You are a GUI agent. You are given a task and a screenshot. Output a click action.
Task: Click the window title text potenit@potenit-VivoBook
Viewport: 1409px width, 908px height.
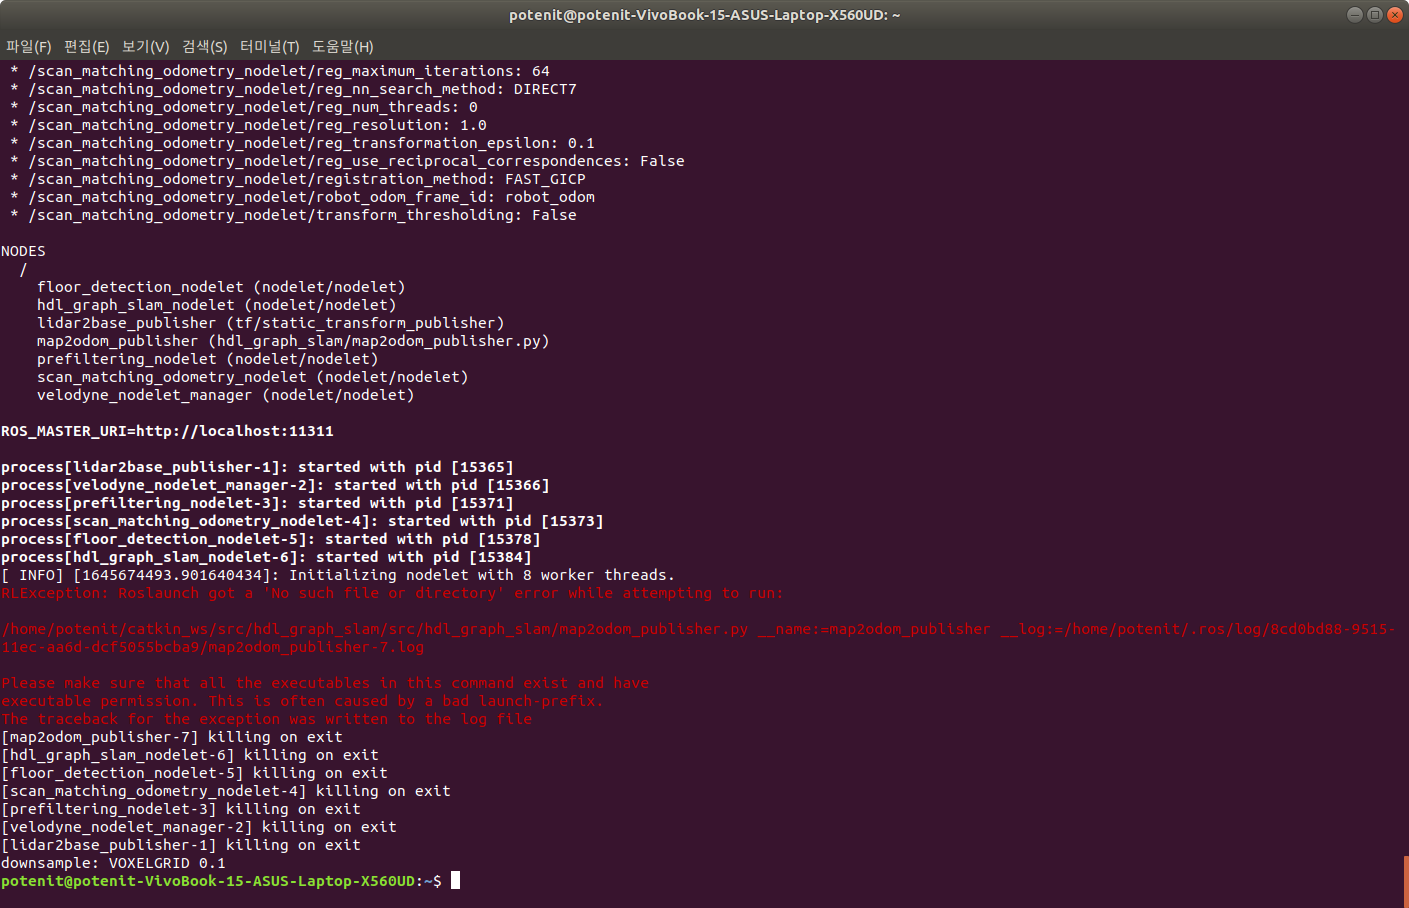tap(704, 15)
